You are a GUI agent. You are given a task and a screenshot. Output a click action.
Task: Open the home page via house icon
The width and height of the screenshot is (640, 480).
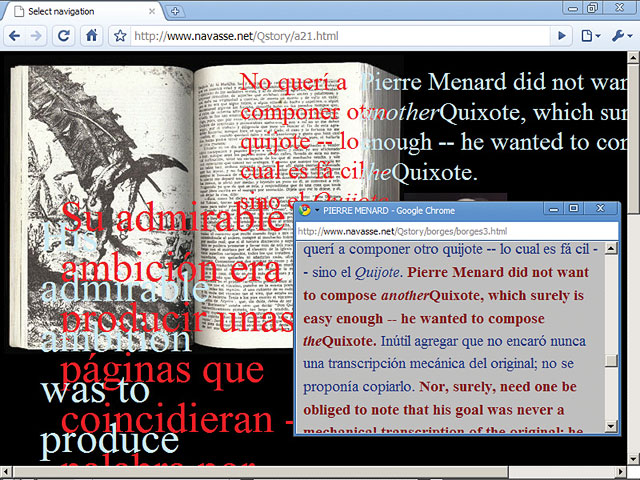tap(91, 36)
